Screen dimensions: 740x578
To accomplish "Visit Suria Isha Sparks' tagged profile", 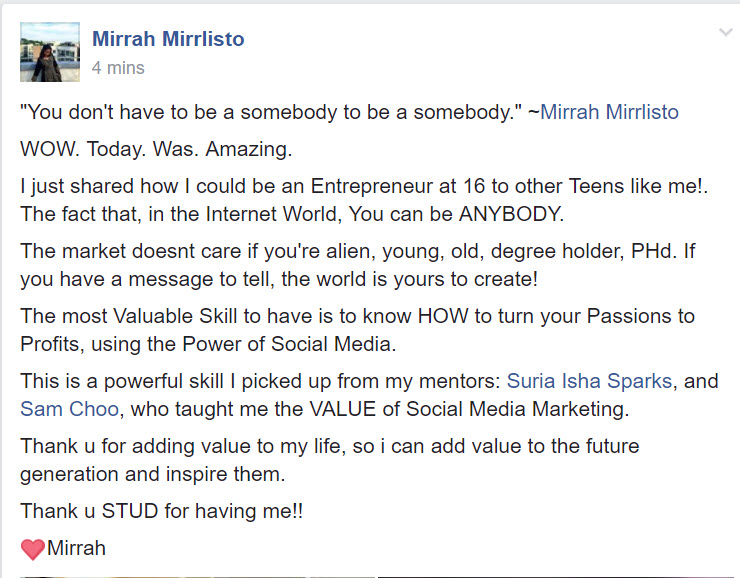I will pyautogui.click(x=589, y=381).
